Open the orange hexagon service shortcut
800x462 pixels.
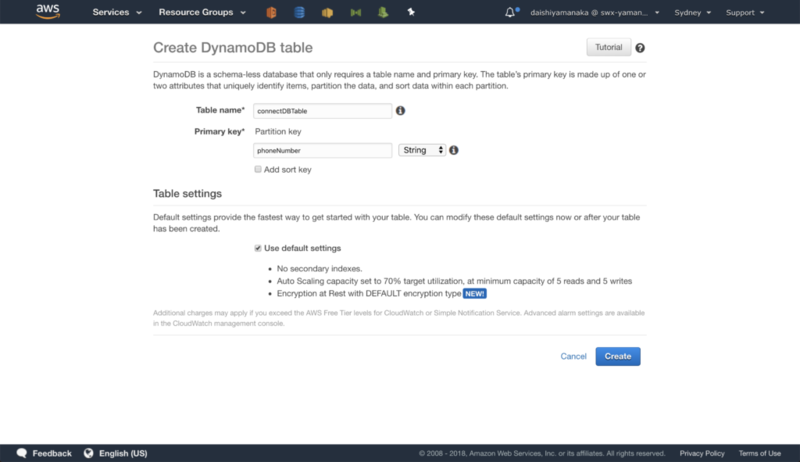click(271, 12)
